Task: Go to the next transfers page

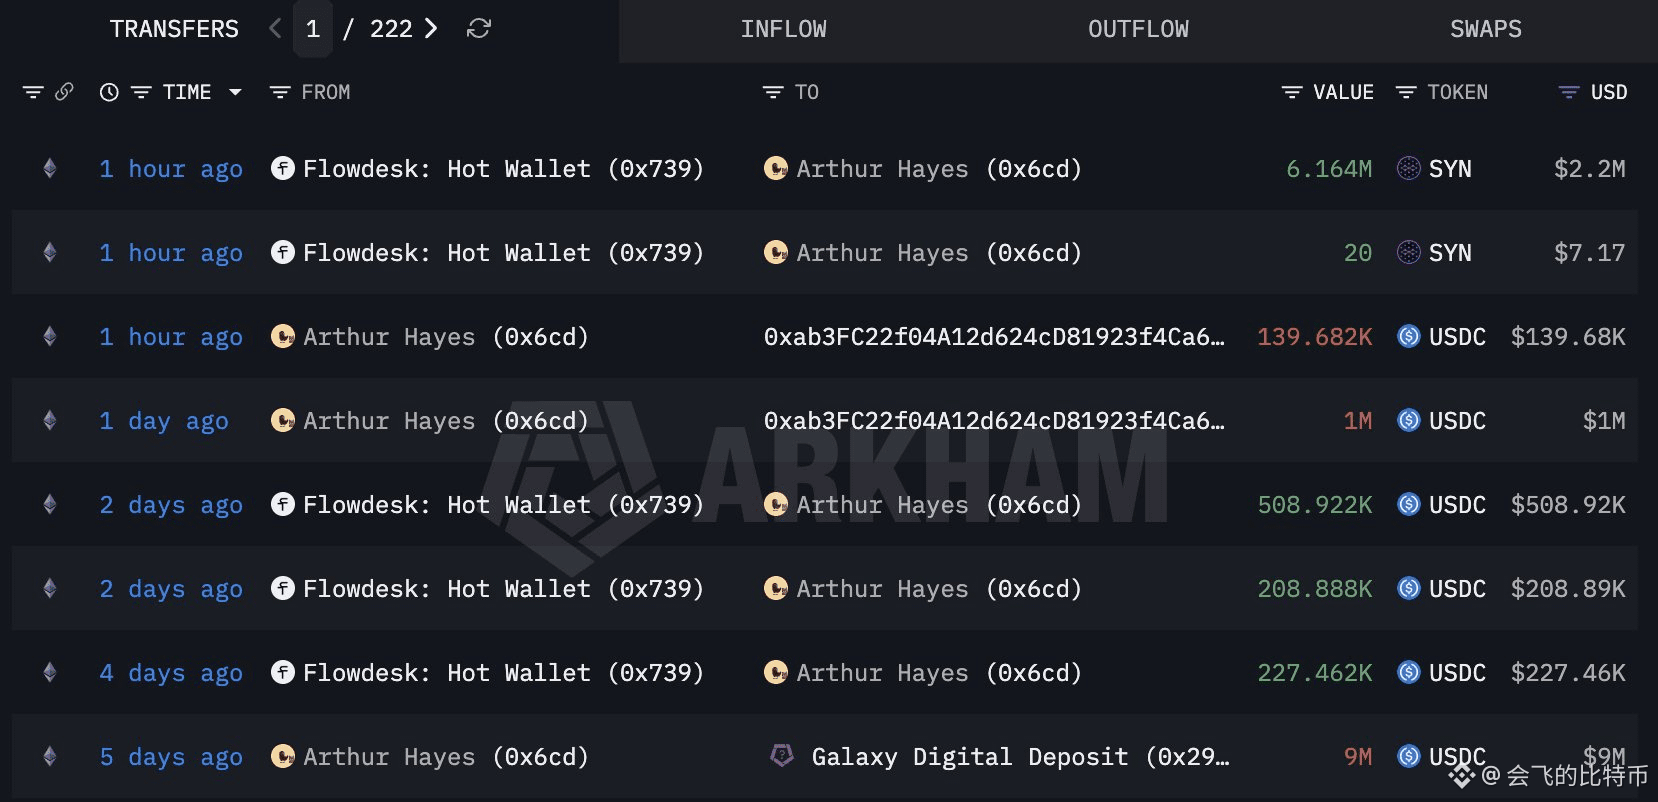Action: click(x=431, y=29)
